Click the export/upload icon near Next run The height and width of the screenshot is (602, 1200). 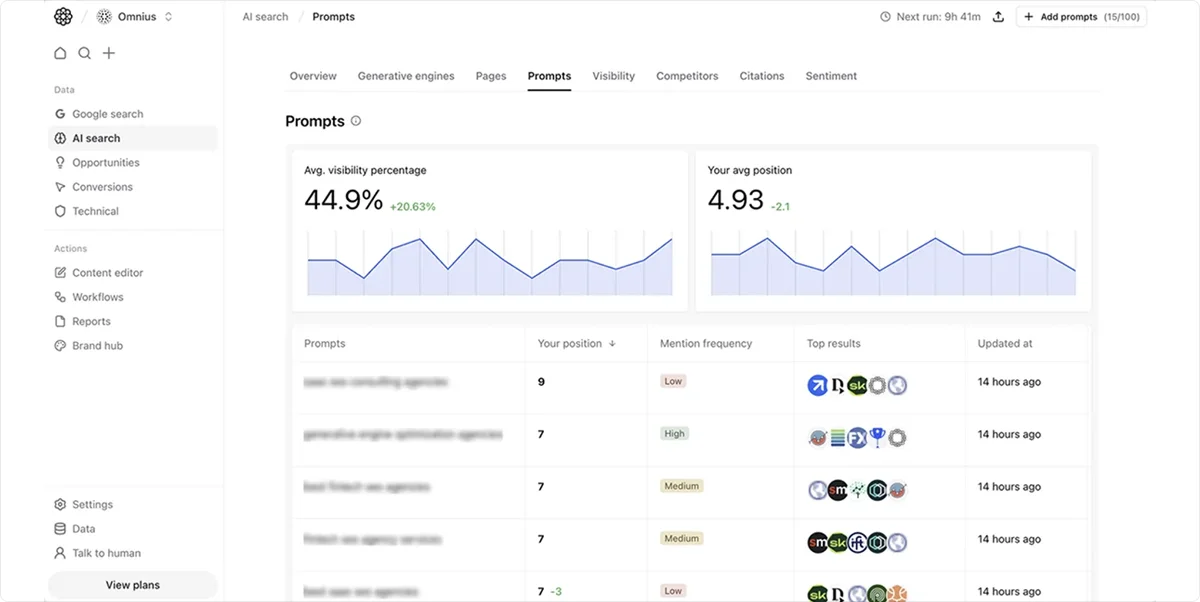click(998, 16)
